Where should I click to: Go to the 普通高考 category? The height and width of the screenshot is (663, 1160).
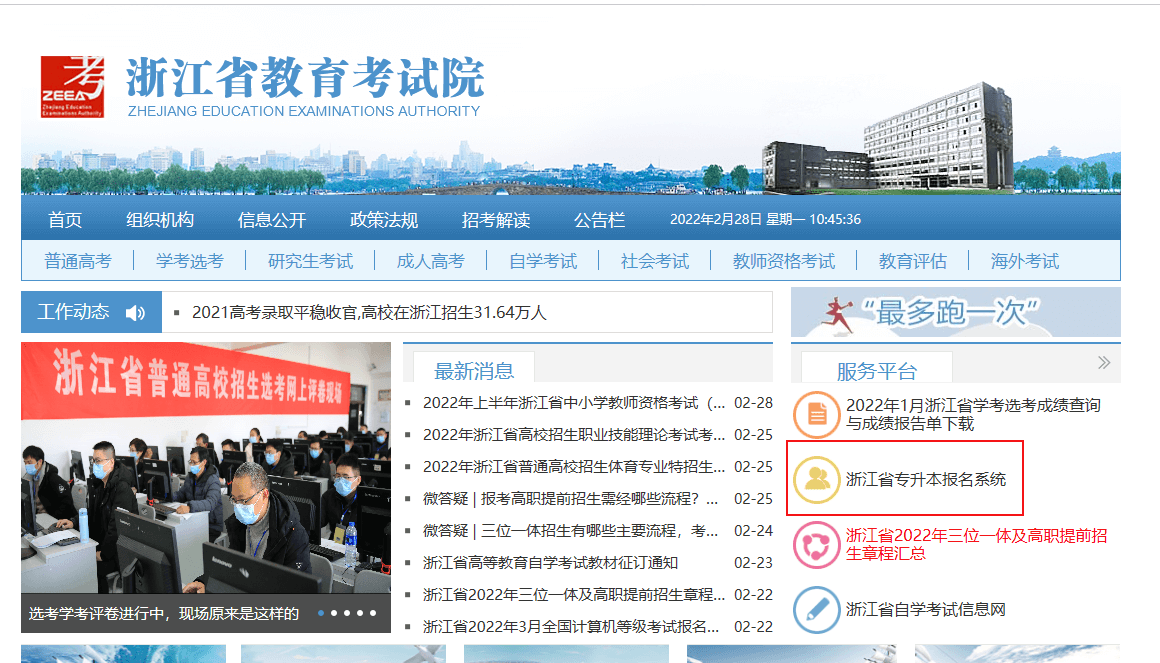(x=78, y=261)
